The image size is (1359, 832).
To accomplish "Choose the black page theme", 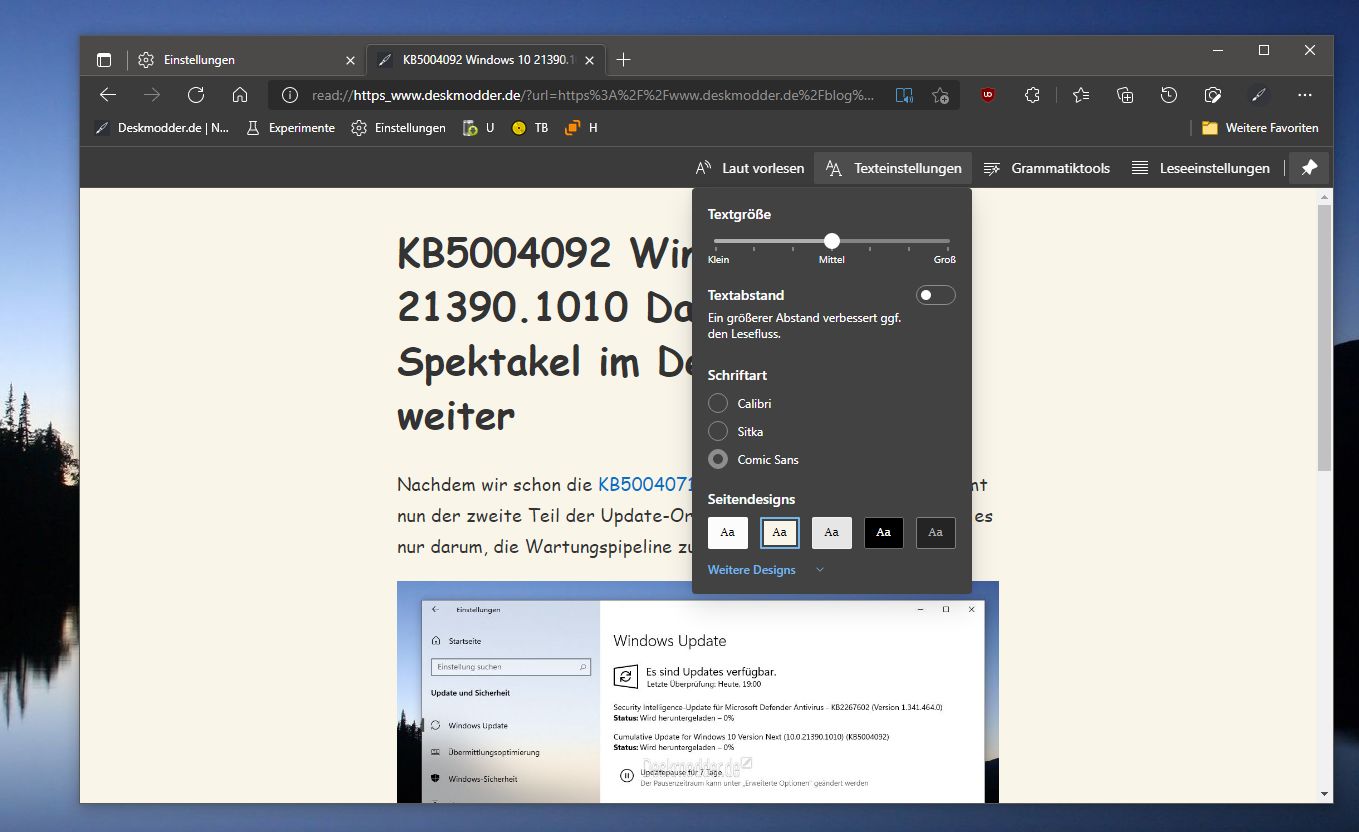I will [884, 533].
